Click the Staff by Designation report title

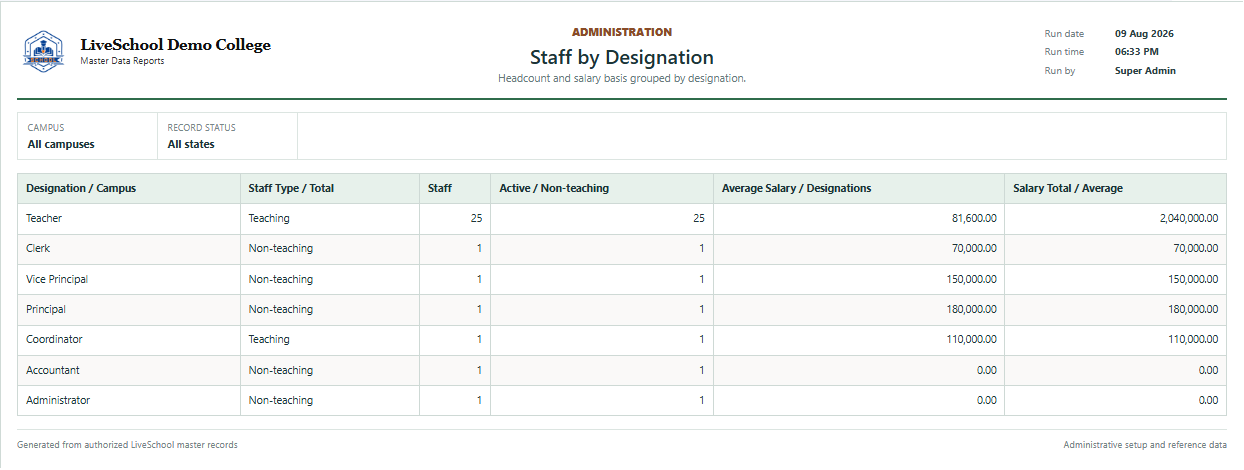[x=622, y=57]
